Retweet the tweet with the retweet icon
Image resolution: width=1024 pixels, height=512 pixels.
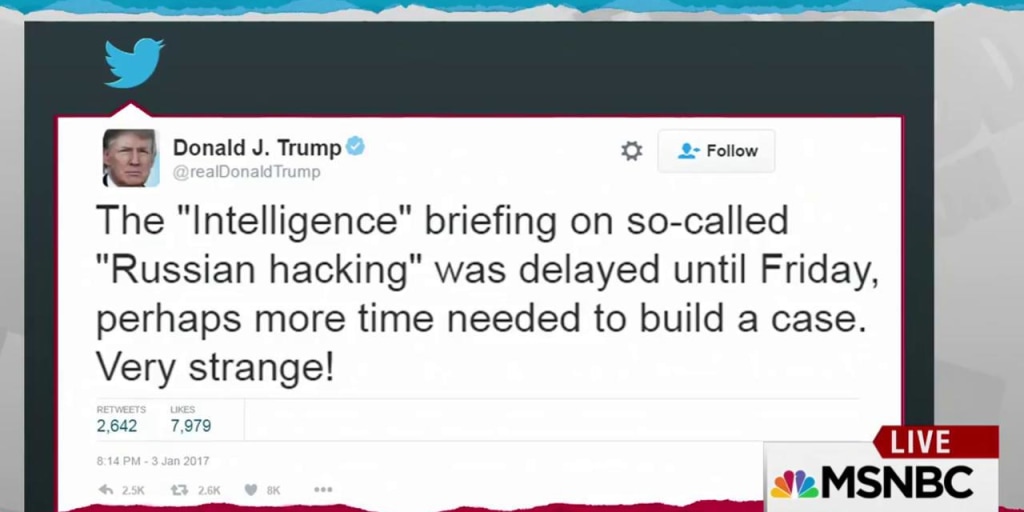[x=180, y=490]
